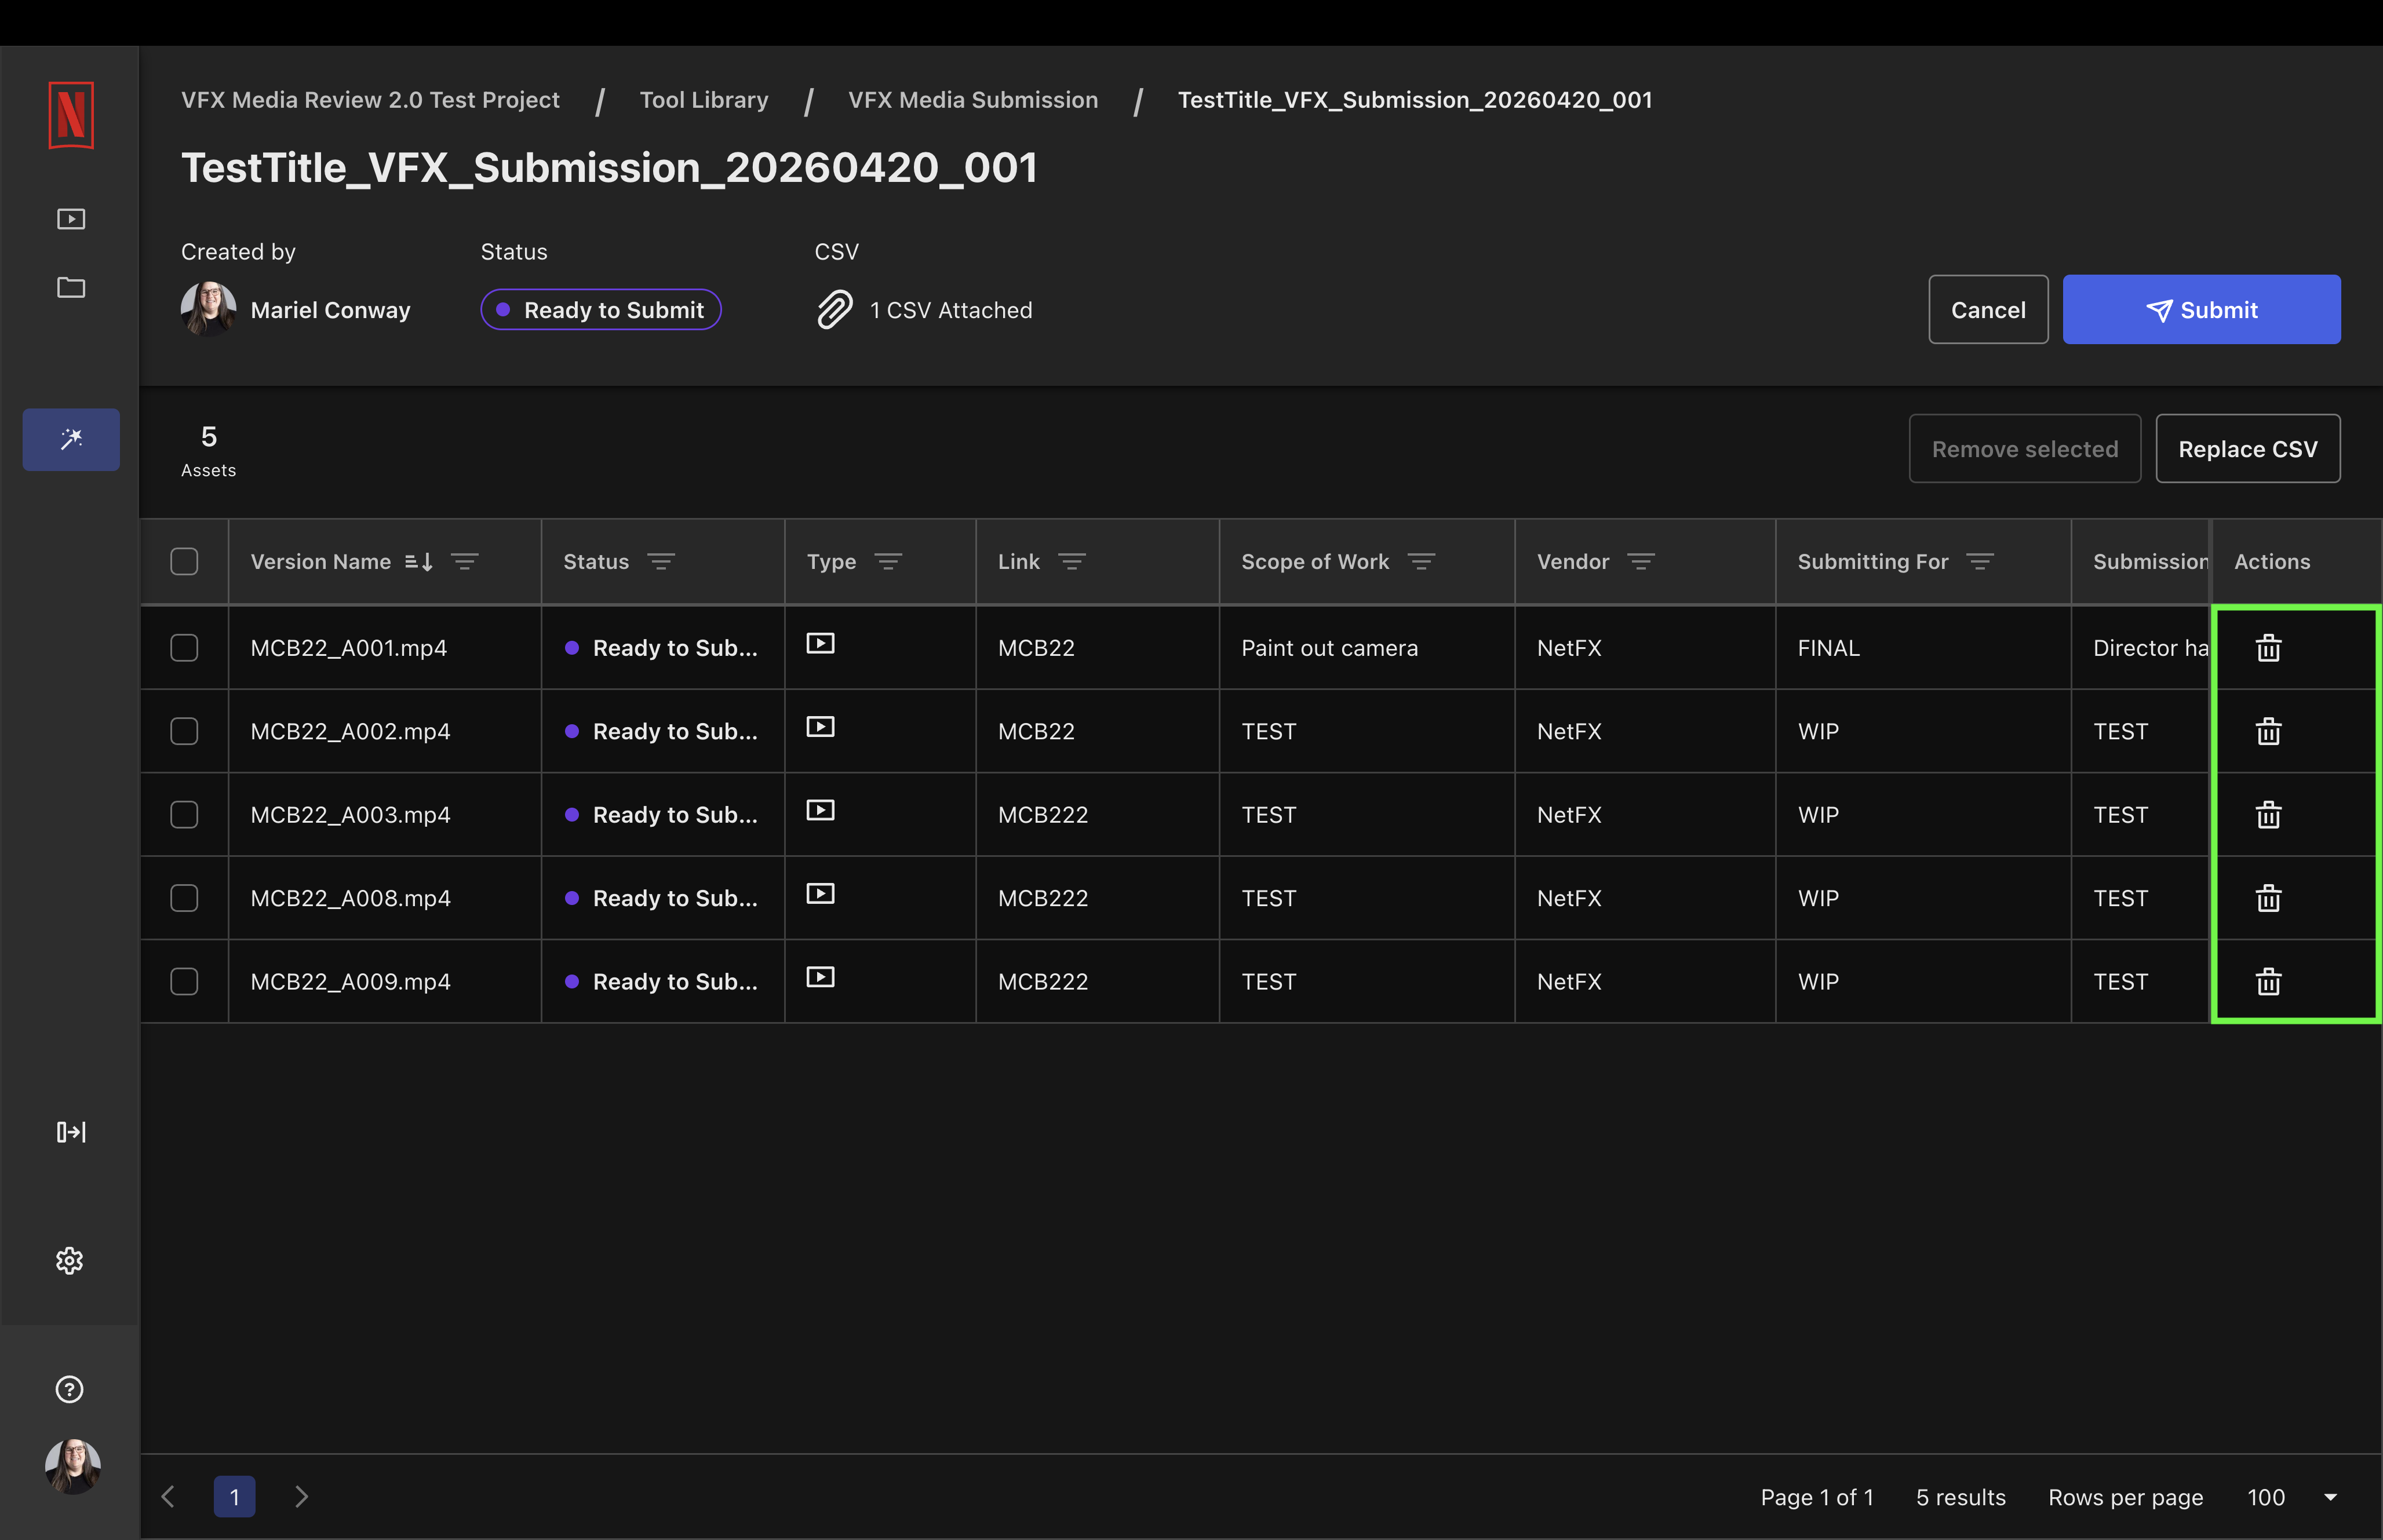The image size is (2383, 1540).
Task: Click Mariel Conway creator avatar
Action: (x=209, y=310)
